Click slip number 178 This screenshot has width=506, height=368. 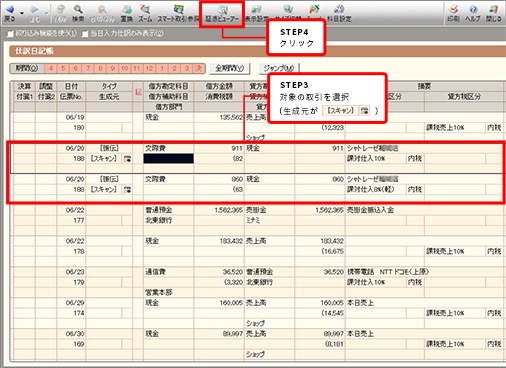[x=79, y=251]
